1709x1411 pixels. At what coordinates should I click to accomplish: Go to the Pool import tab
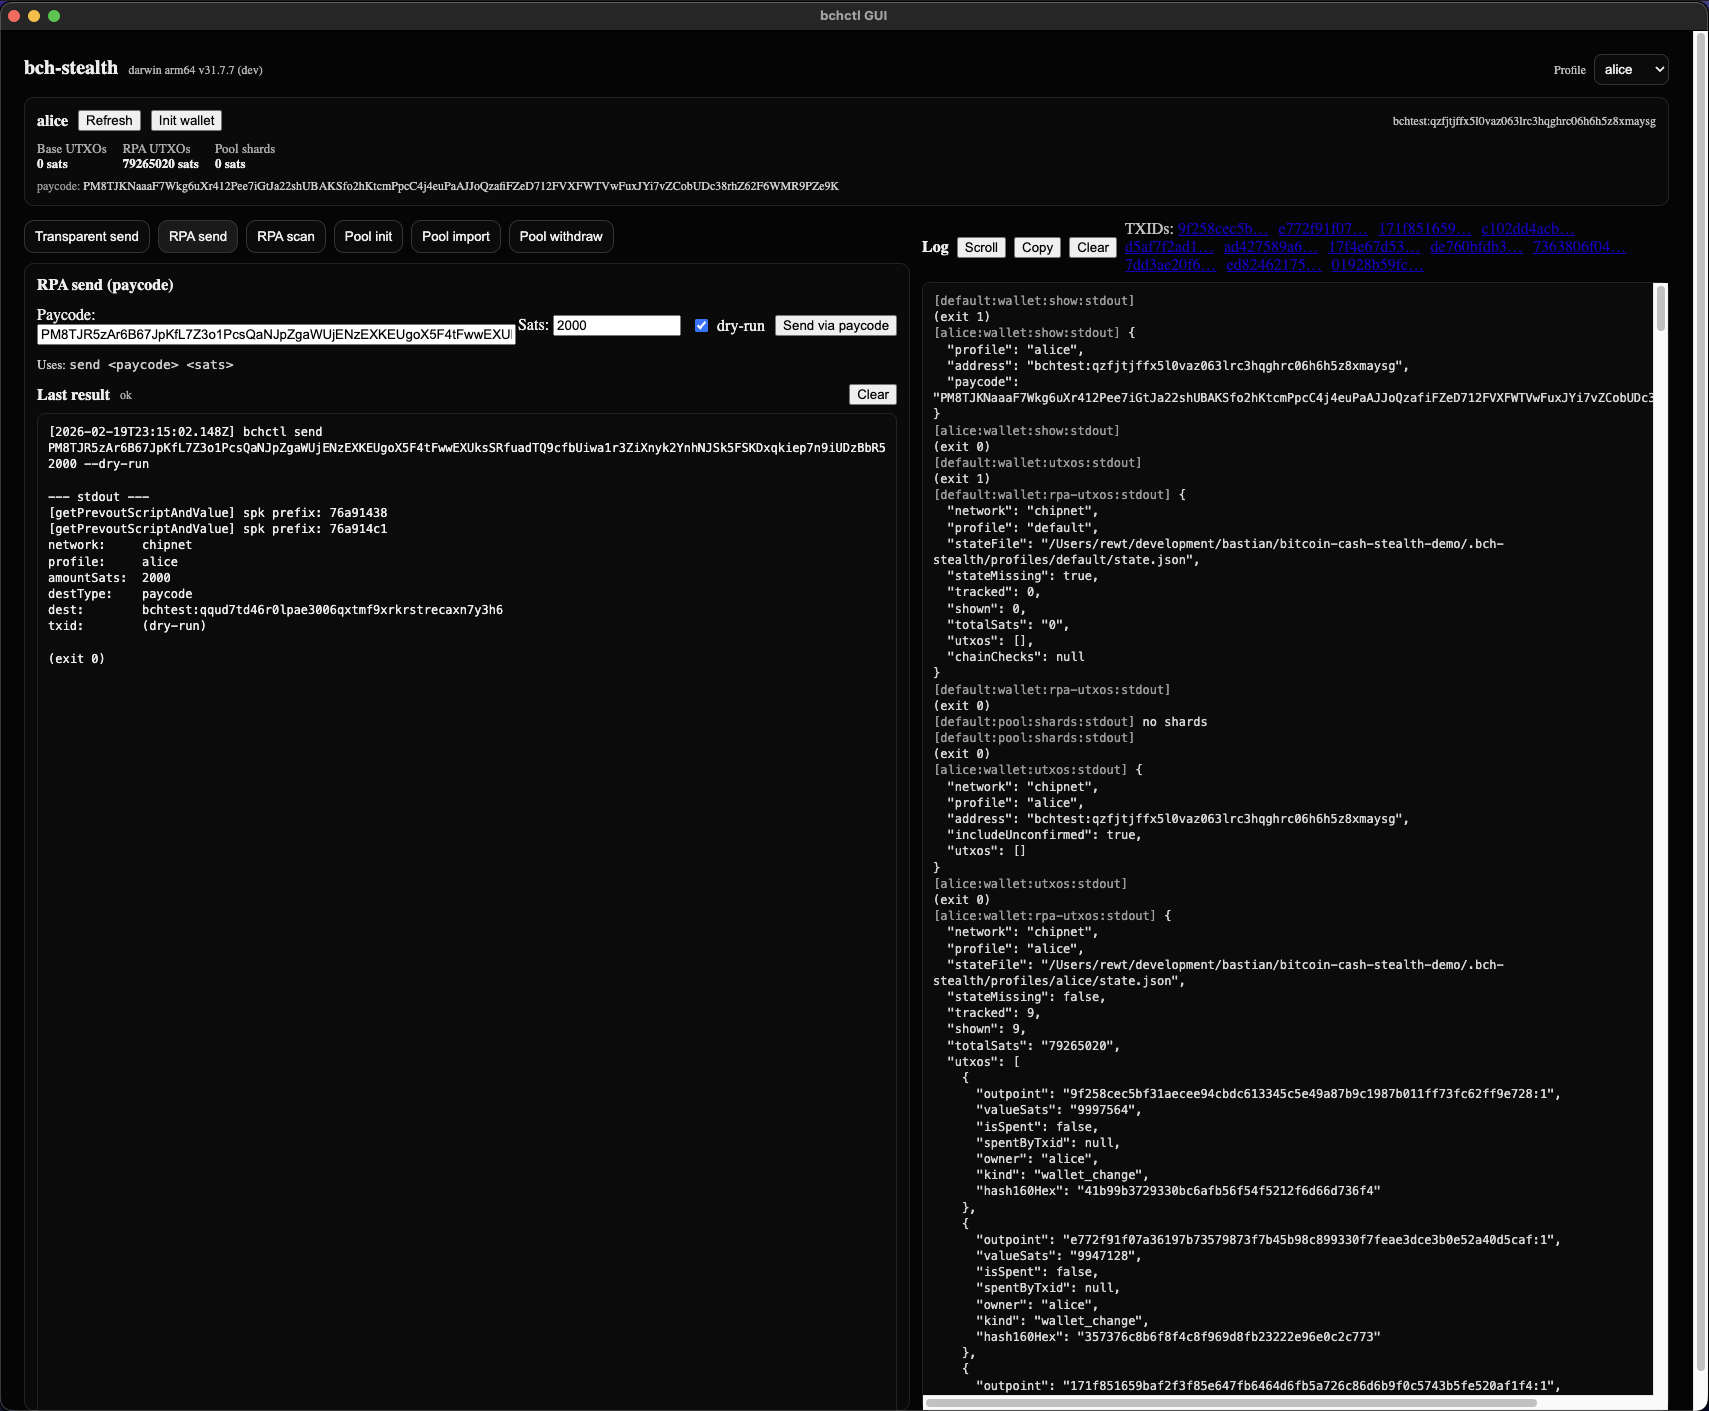[455, 237]
